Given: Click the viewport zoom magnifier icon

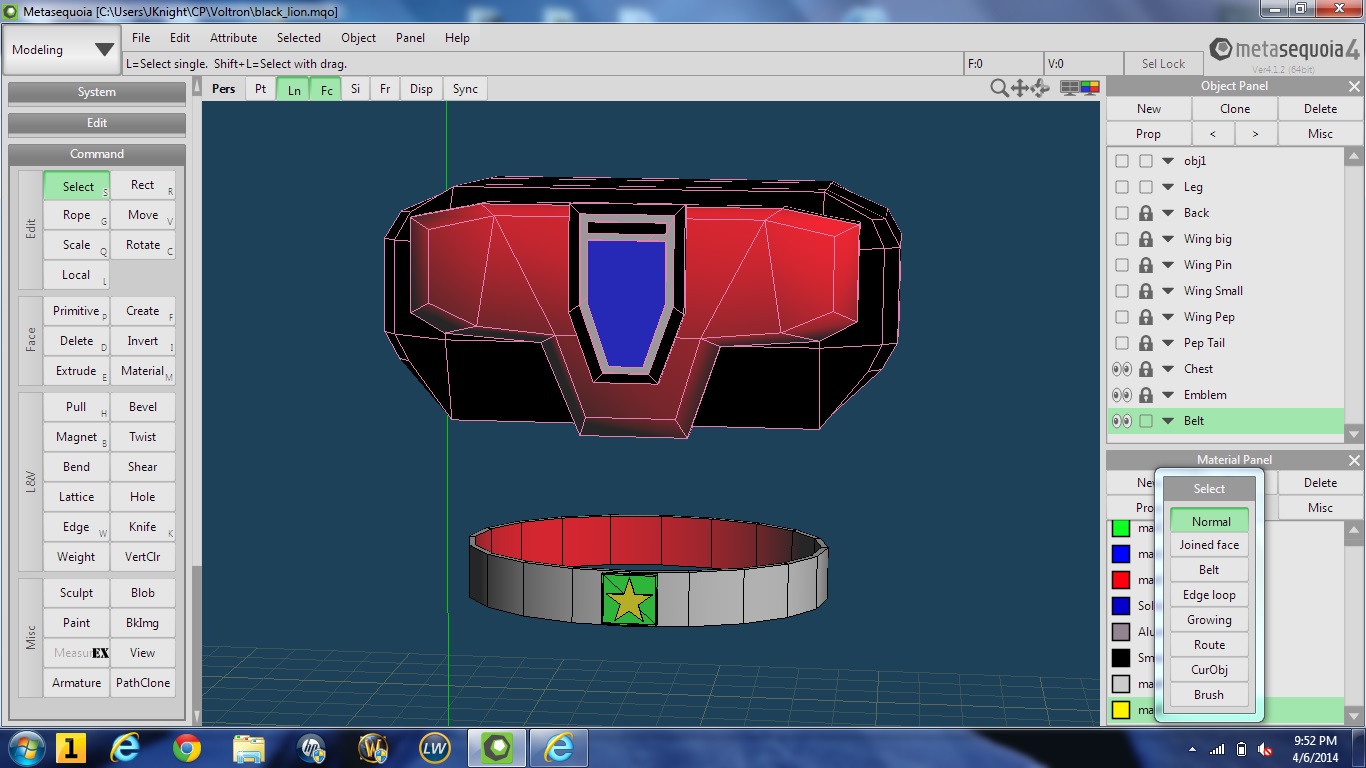Looking at the screenshot, I should point(999,88).
